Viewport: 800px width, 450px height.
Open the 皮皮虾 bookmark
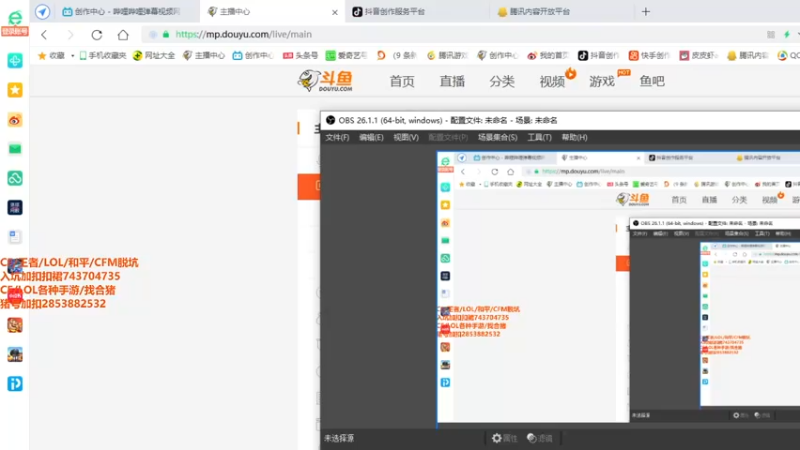[x=698, y=56]
